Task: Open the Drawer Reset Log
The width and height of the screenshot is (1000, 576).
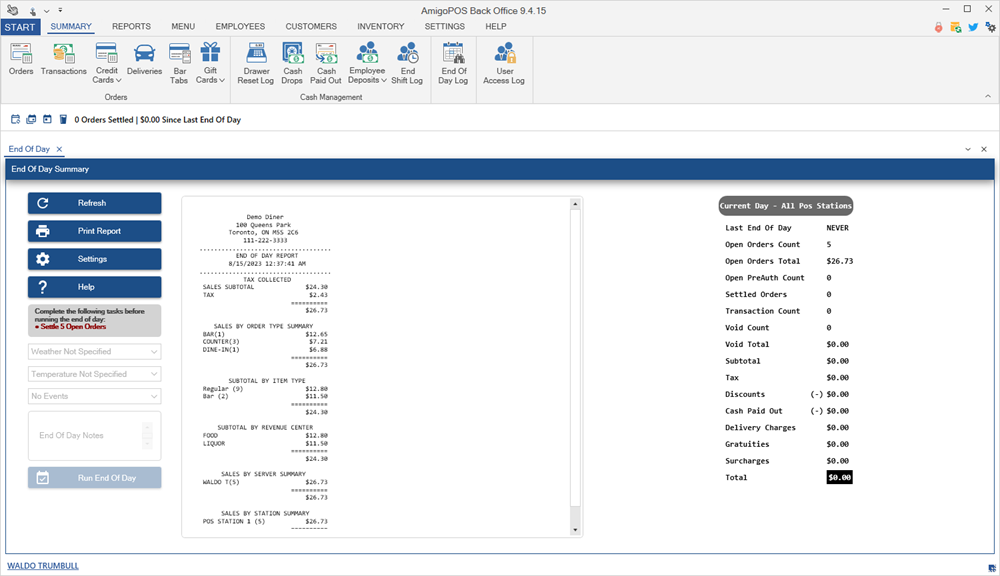Action: point(256,63)
